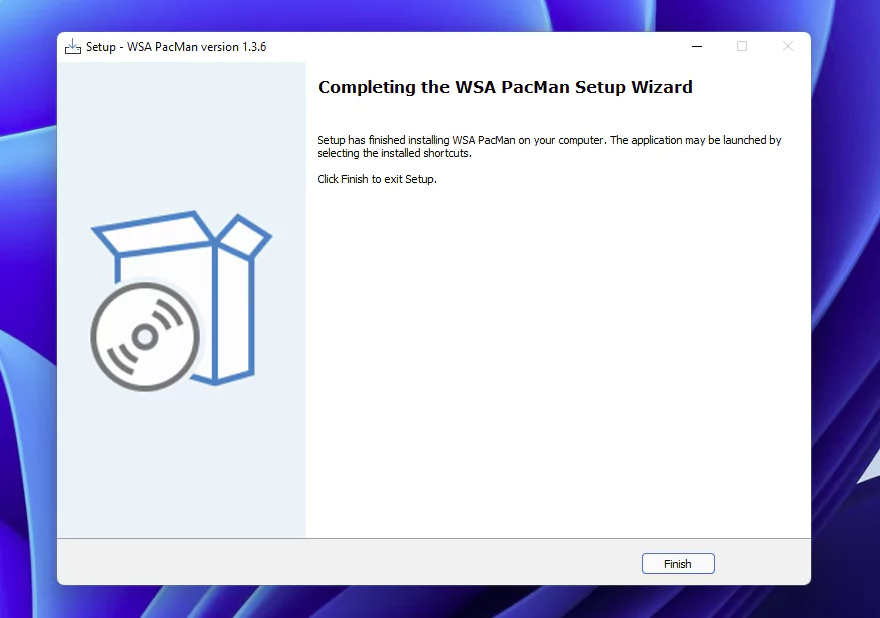Viewport: 880px width, 618px height.
Task: Click the desktop wallpaper right of the Setup window
Action: coord(846,300)
